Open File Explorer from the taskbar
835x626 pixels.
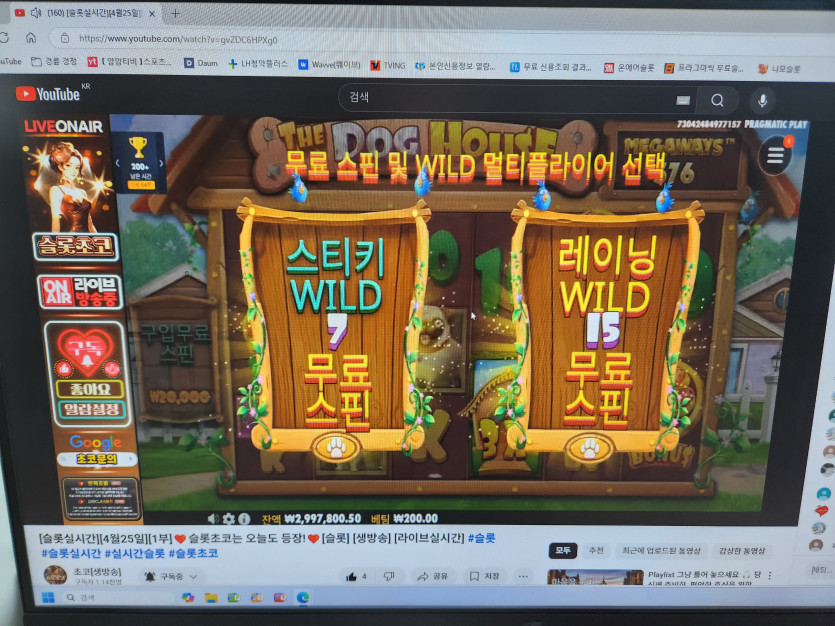point(211,598)
